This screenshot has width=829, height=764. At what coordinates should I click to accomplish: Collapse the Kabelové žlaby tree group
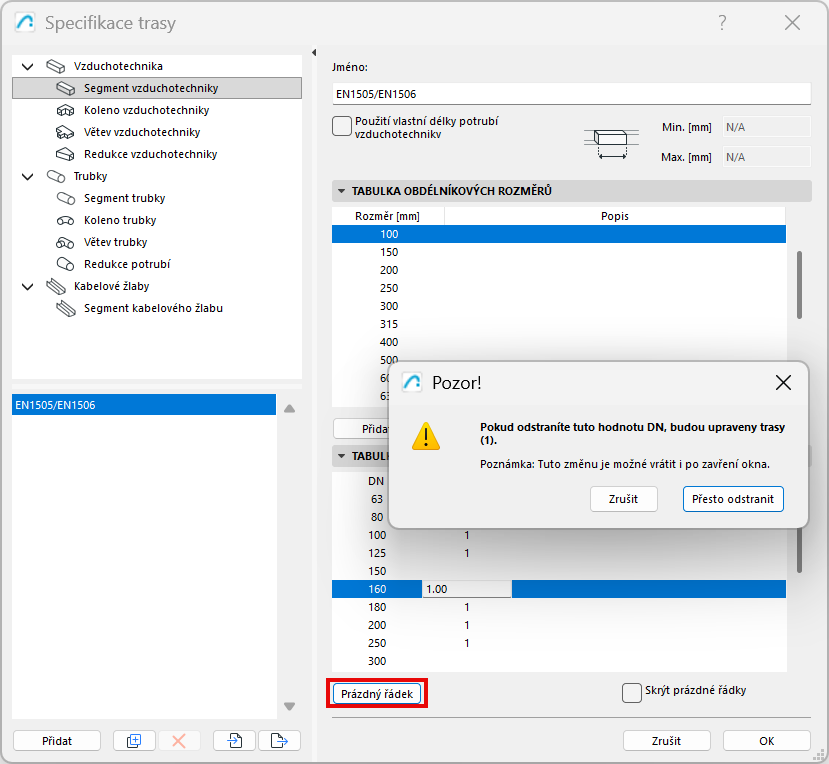(x=27, y=287)
